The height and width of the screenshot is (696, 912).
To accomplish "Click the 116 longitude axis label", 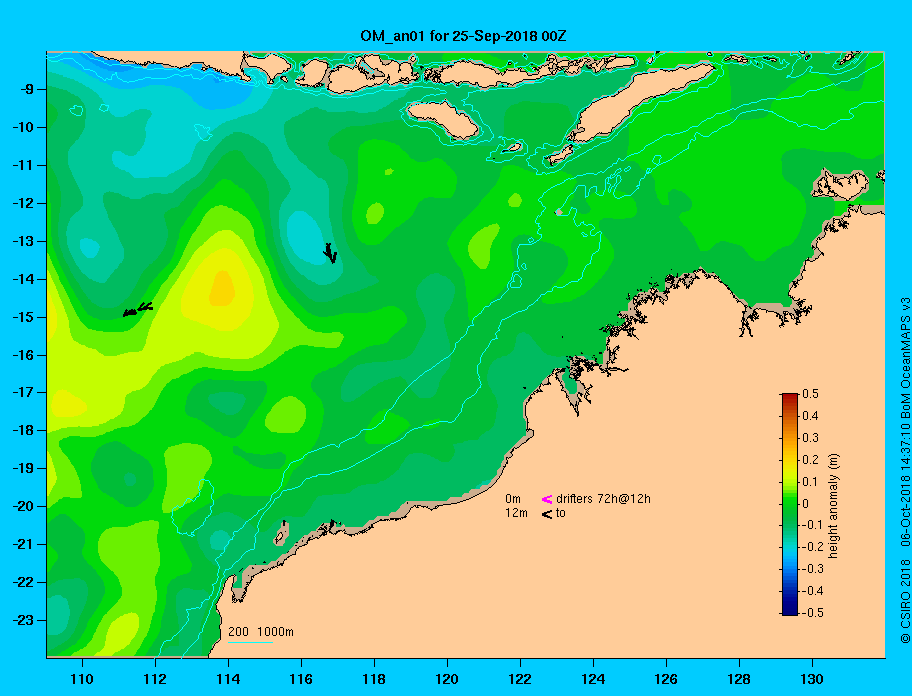I will 301,679.
